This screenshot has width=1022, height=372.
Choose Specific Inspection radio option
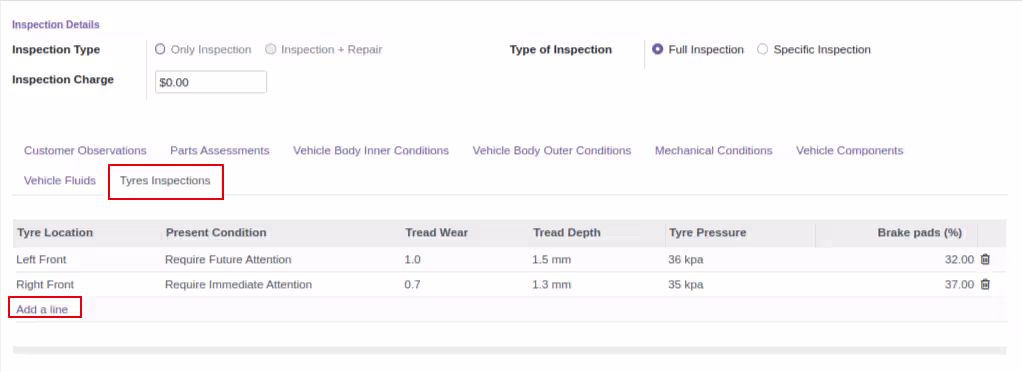point(763,50)
